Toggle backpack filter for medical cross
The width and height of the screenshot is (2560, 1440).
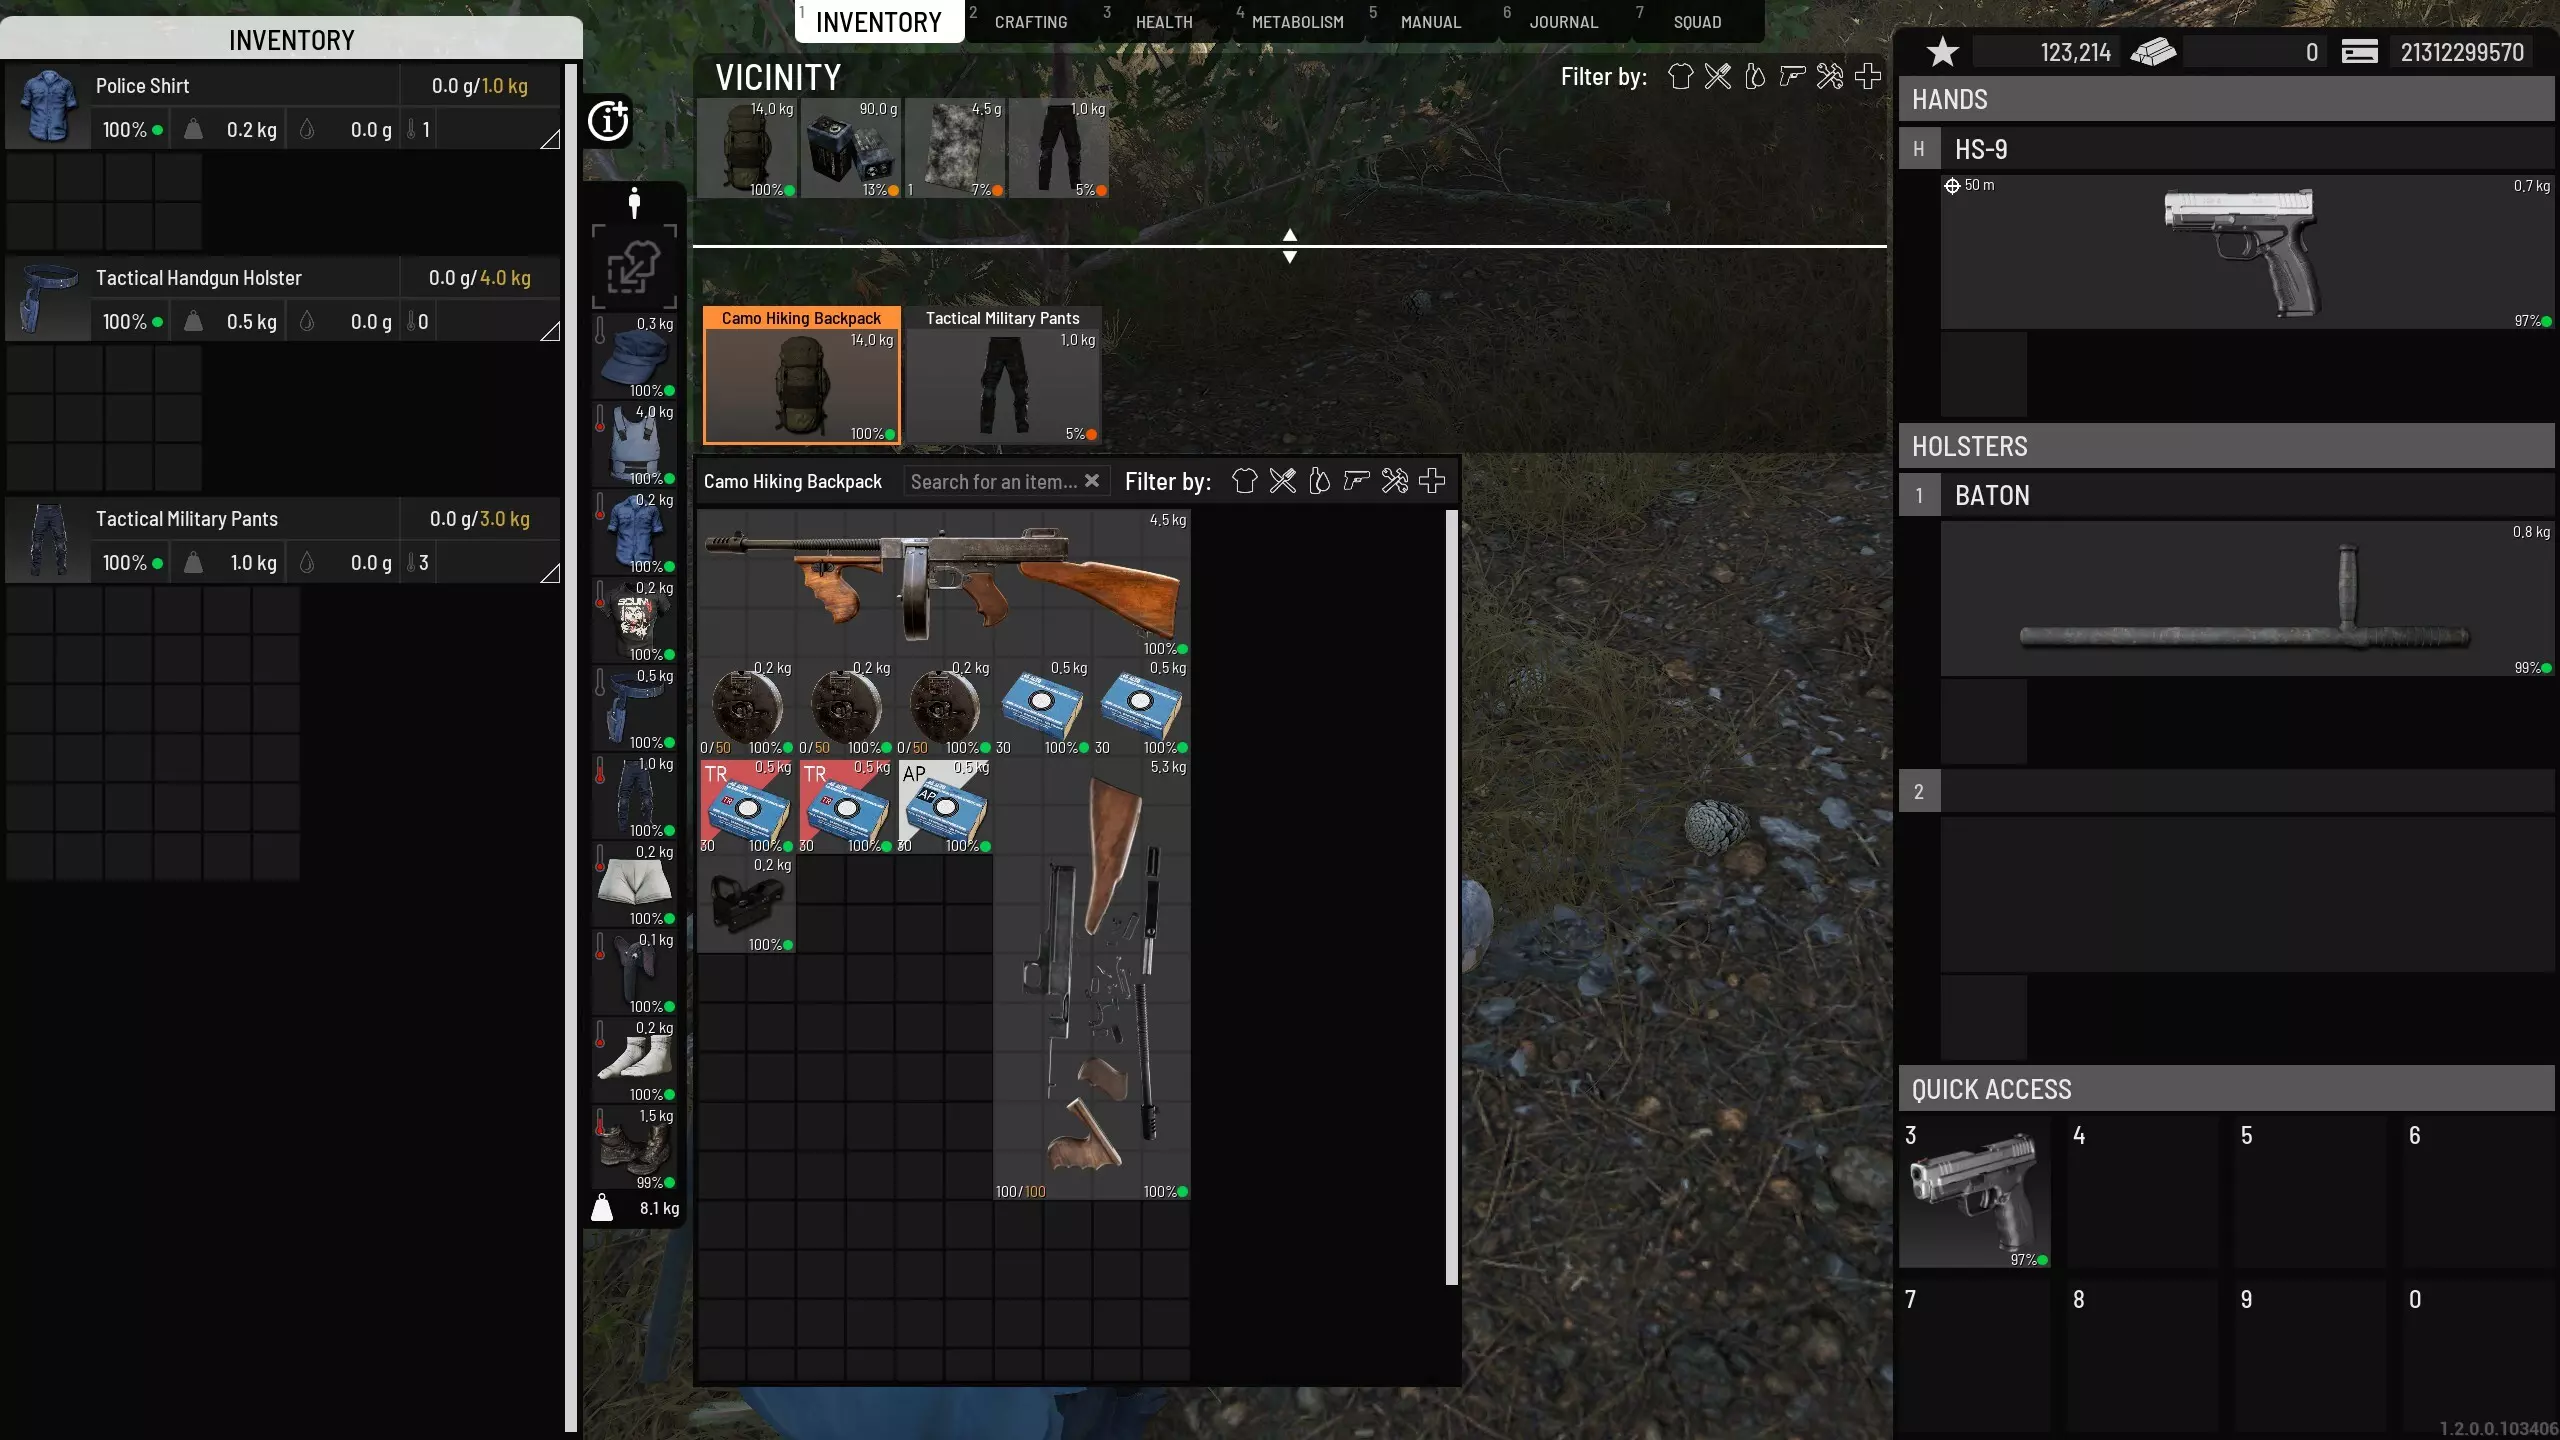point(1432,481)
